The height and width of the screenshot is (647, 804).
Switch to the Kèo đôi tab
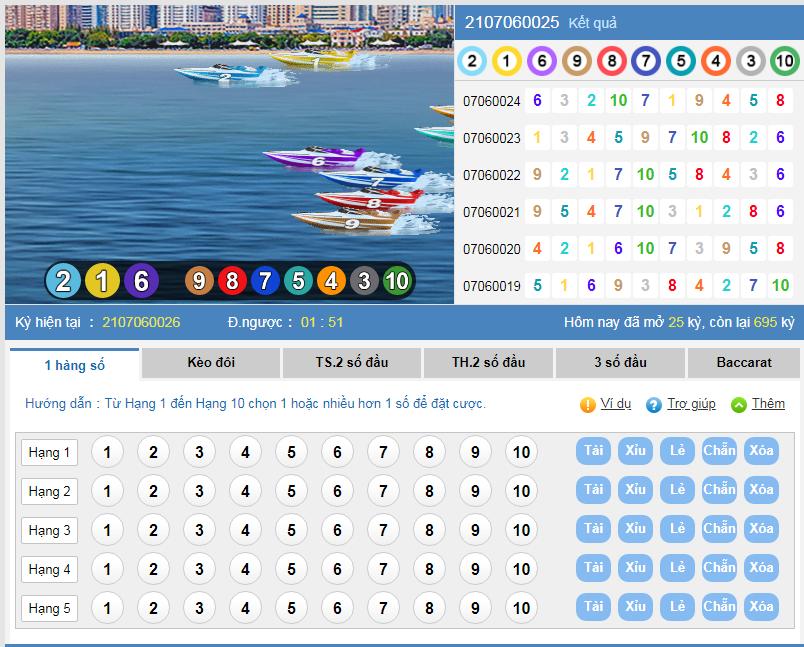click(x=211, y=362)
